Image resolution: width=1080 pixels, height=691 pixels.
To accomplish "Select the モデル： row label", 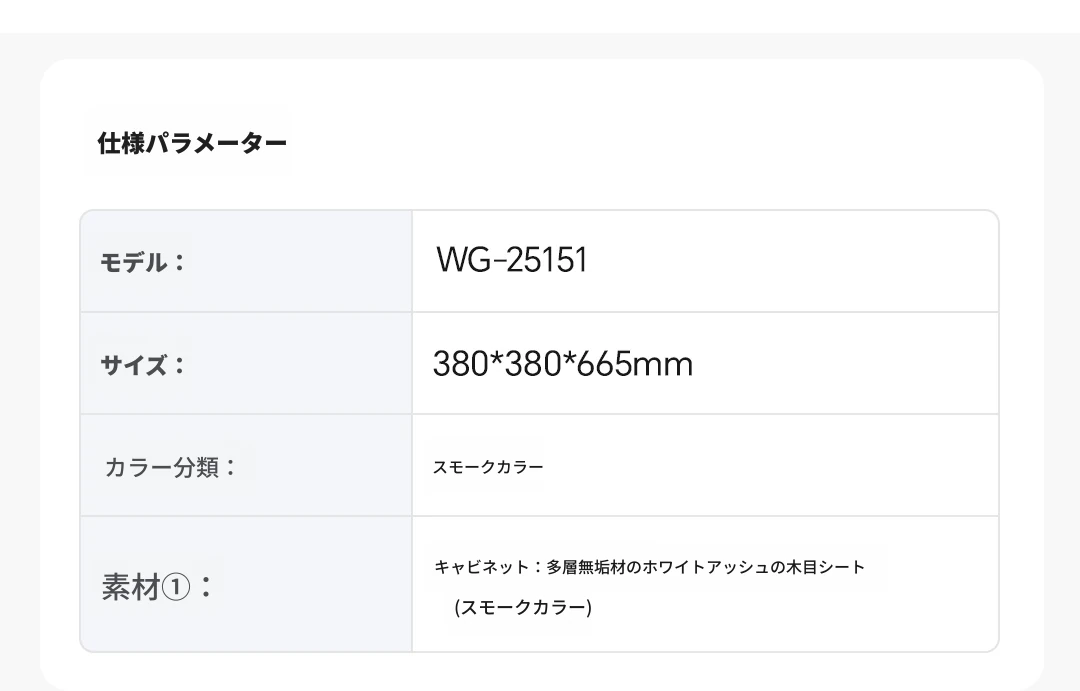I will tap(143, 263).
